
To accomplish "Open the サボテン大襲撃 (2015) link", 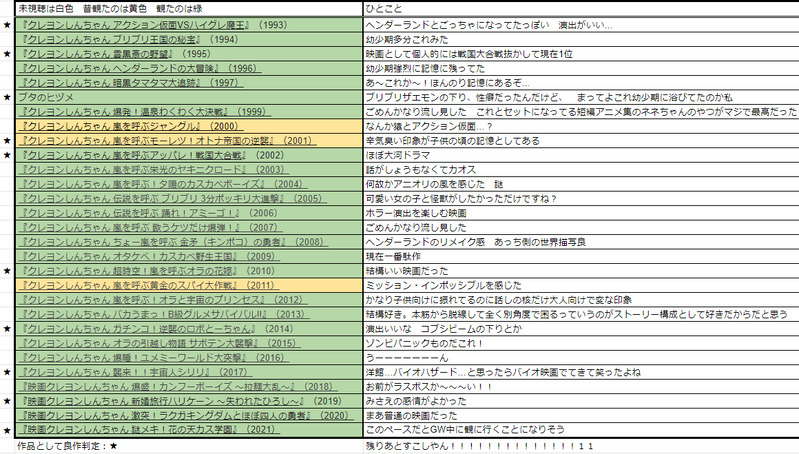I will pos(159,343).
